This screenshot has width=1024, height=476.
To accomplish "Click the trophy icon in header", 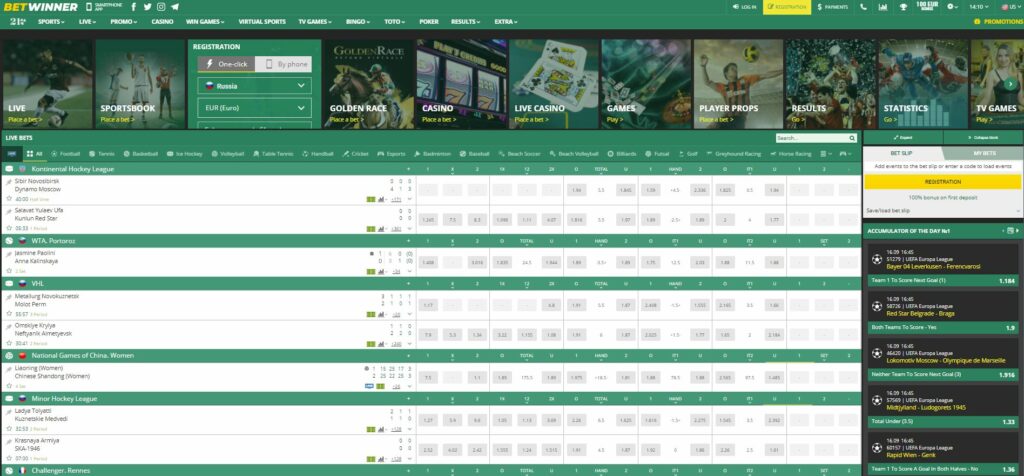I will tap(903, 7).
